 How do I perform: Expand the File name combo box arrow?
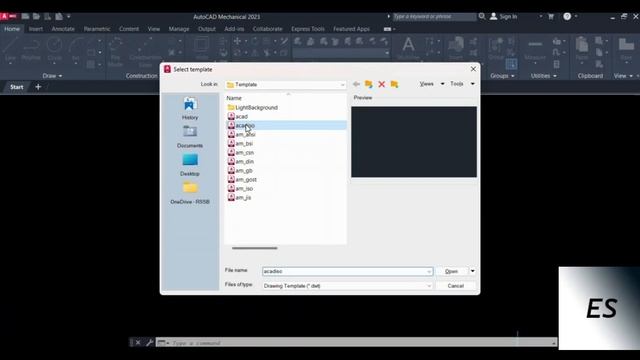429,271
